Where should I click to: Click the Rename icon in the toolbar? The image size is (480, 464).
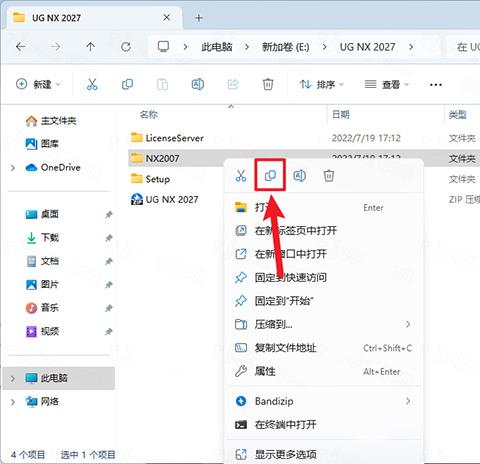click(198, 84)
